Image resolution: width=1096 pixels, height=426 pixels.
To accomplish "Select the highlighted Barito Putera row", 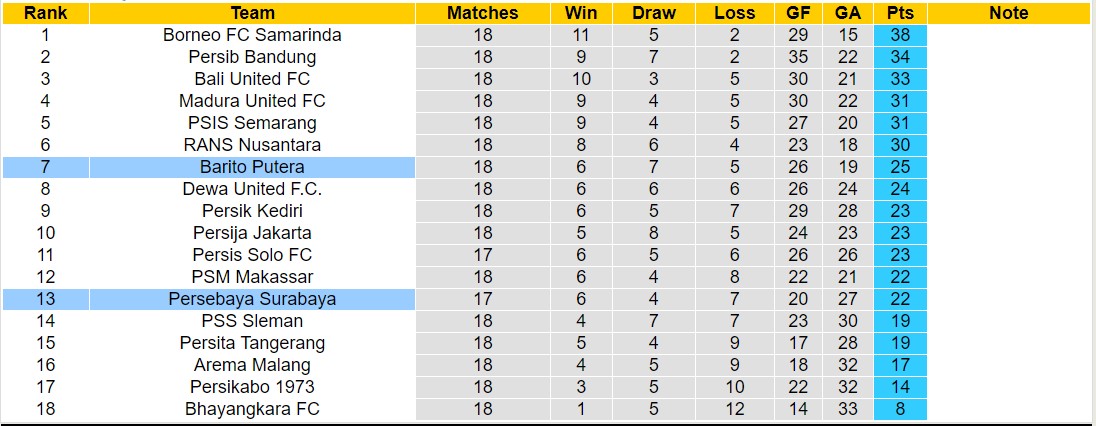I will [252, 167].
